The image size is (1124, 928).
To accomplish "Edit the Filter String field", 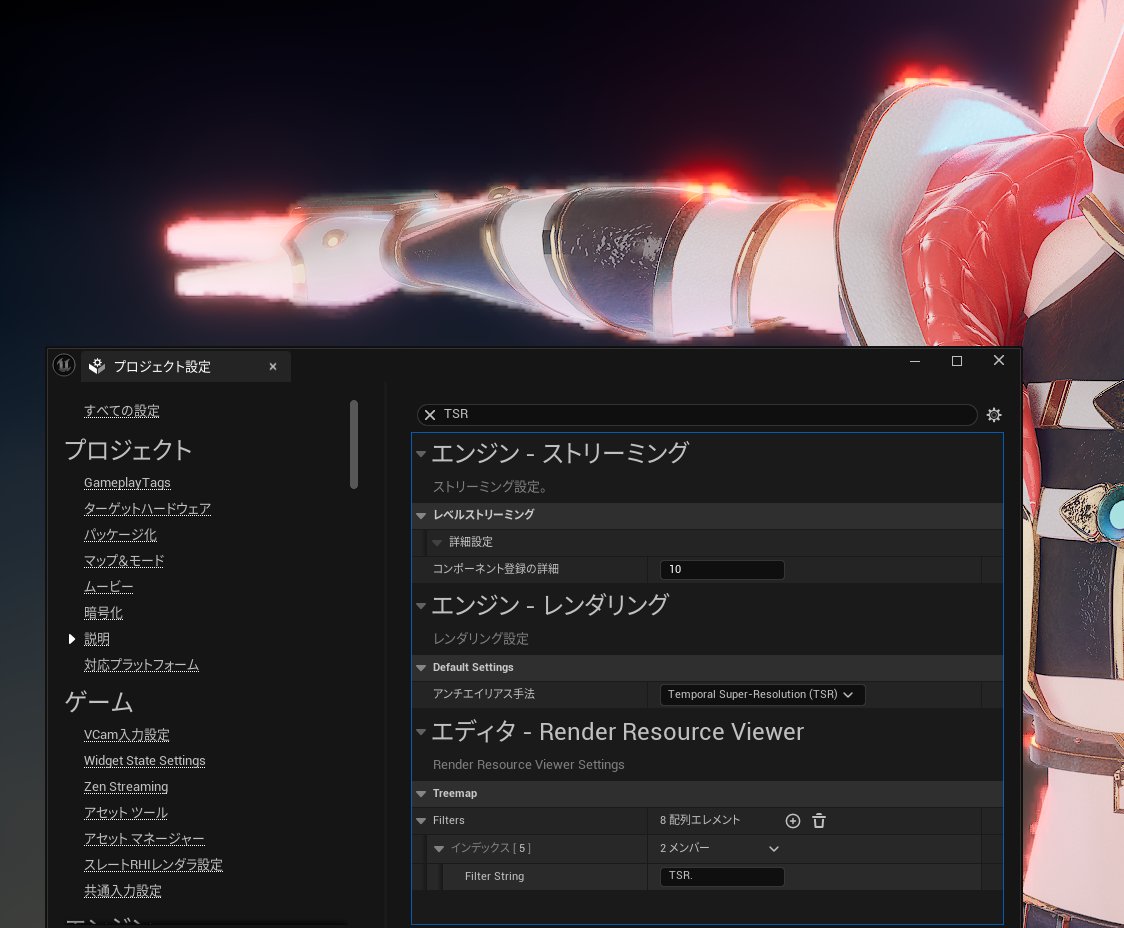I will pos(722,876).
